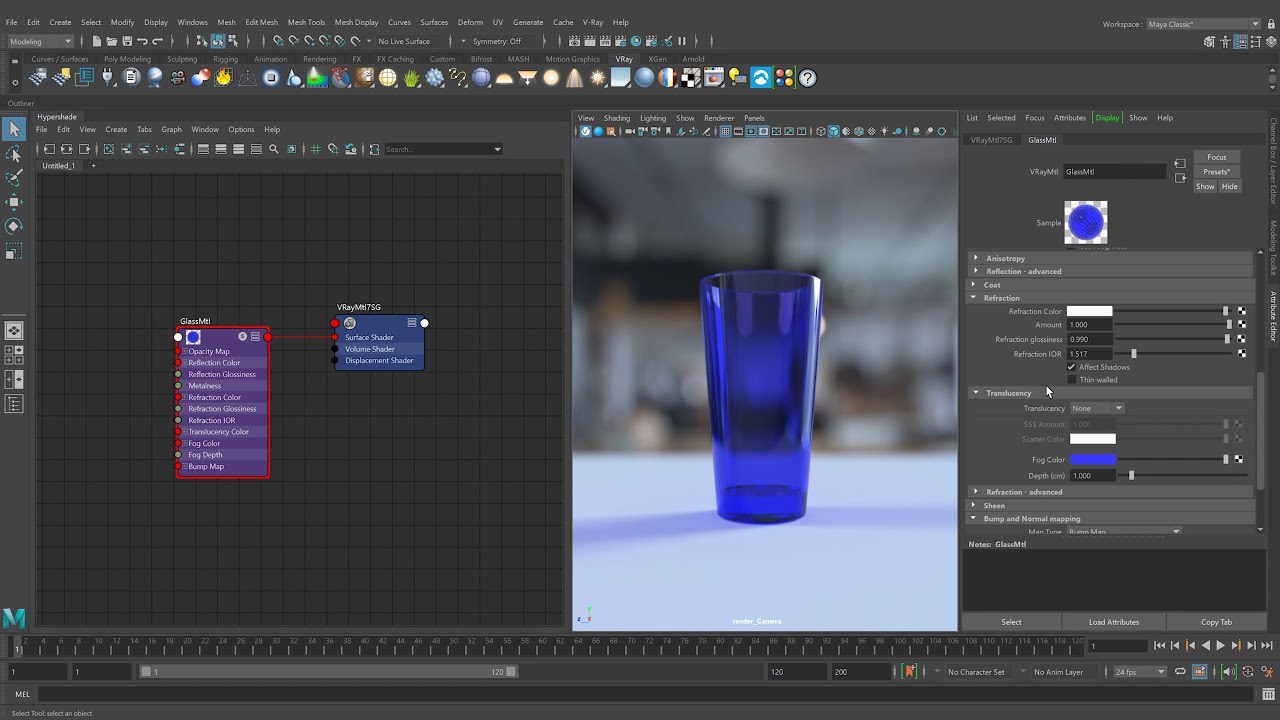The image size is (1280, 720).
Task: Click the white Refraction Color swatch
Action: coord(1089,311)
